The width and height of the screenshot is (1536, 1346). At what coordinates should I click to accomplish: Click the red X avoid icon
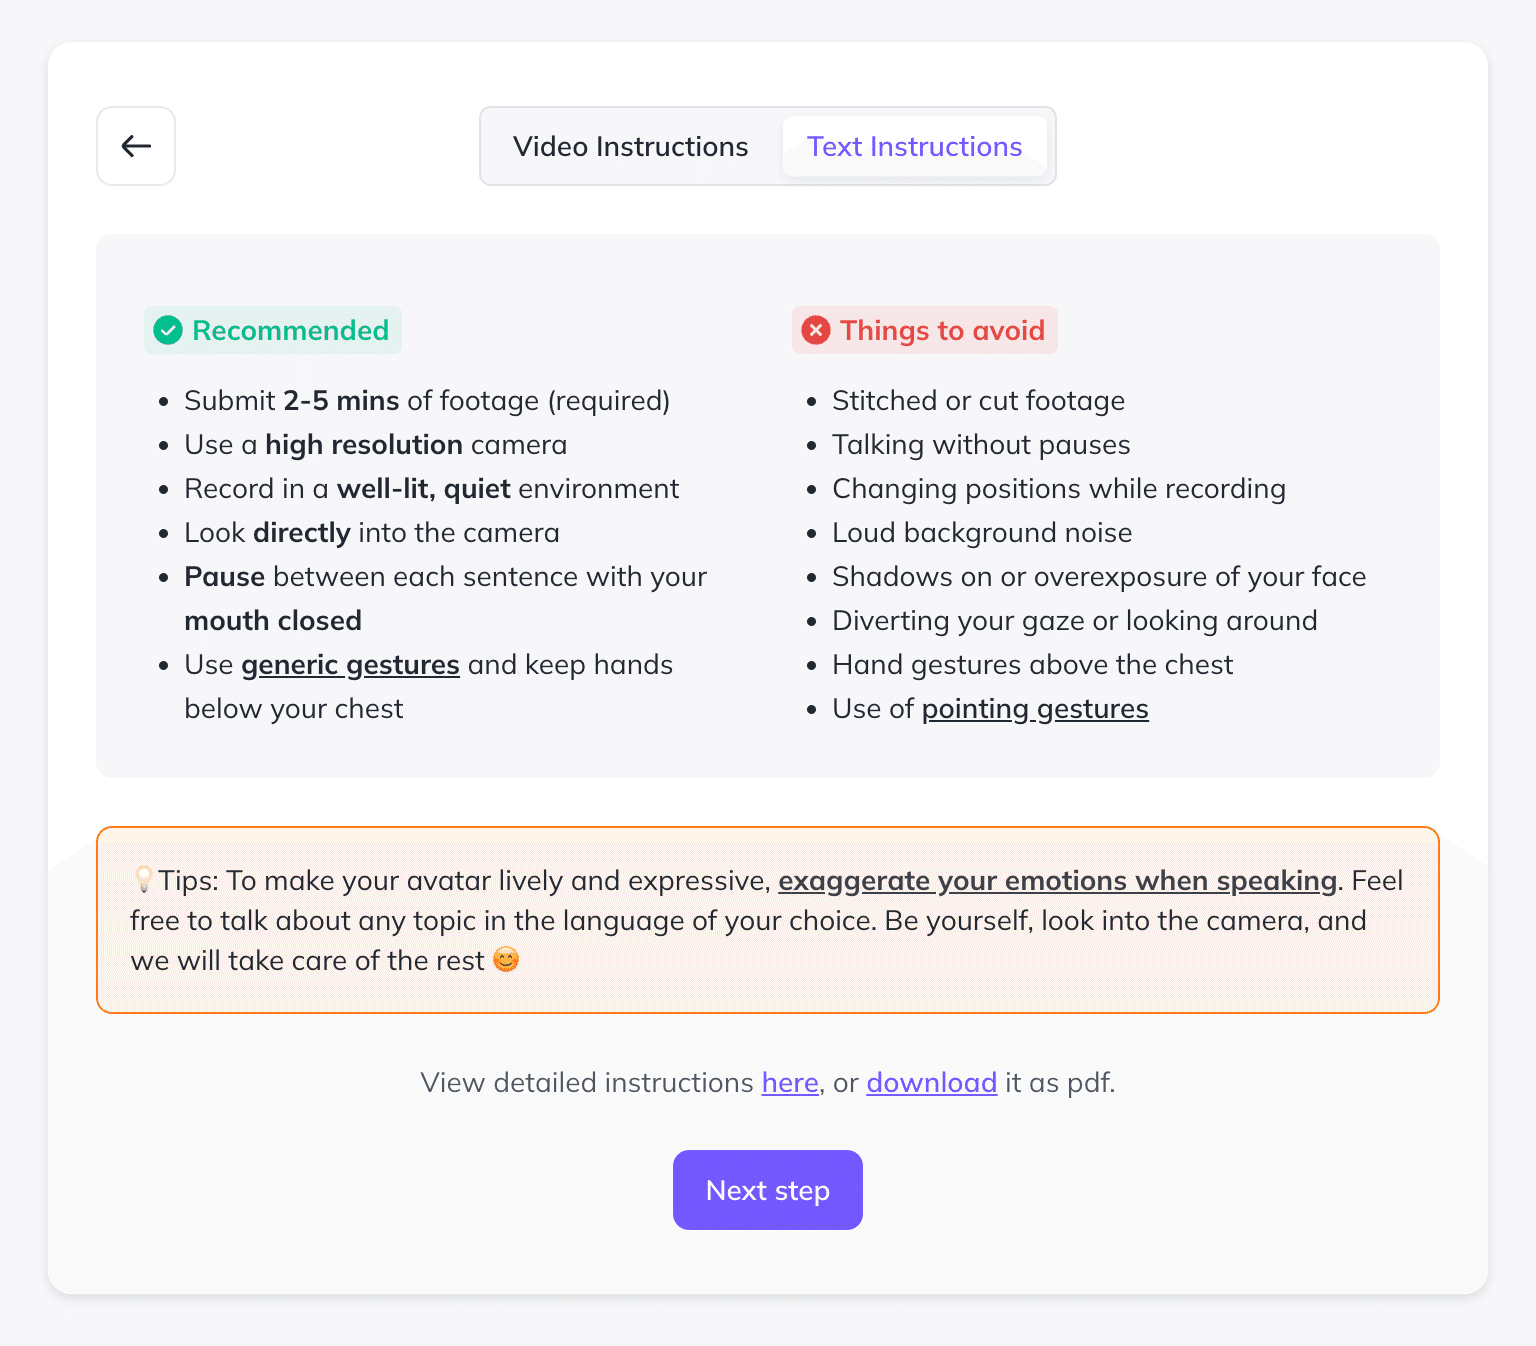coord(816,330)
